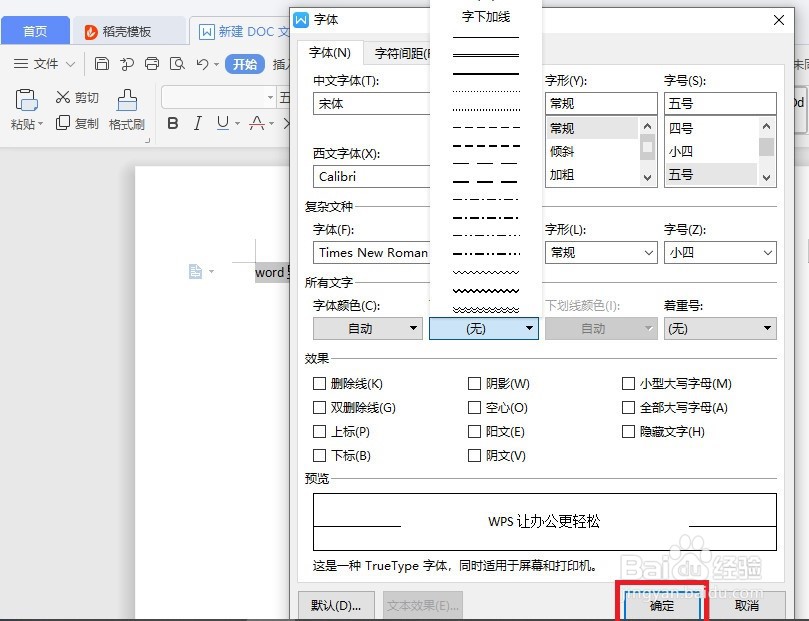Viewport: 809px width, 621px height.
Task: Select the single solid underline style
Action: [x=486, y=37]
